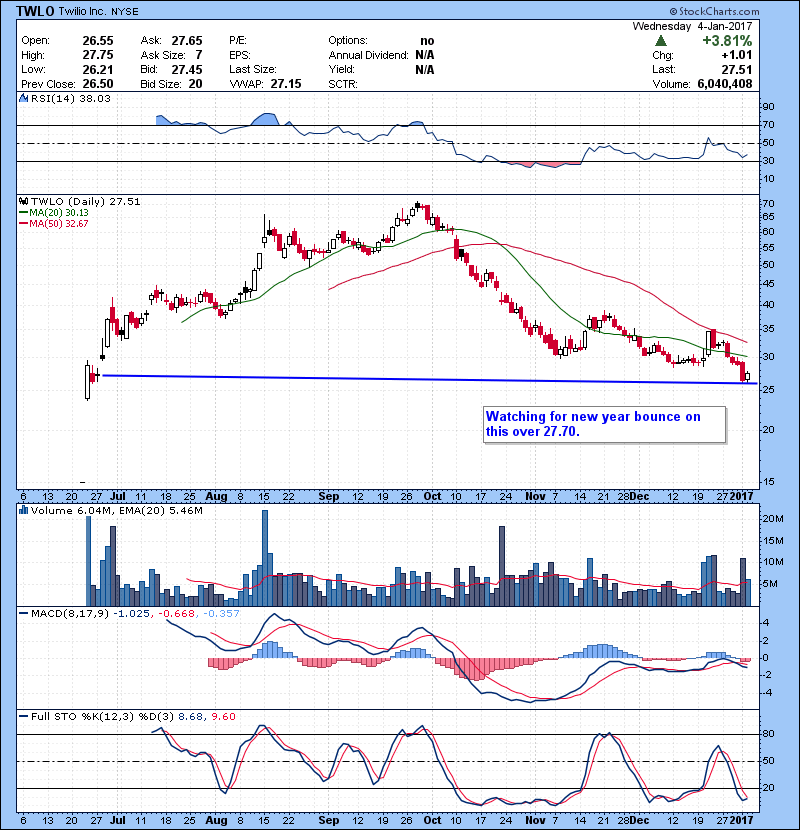Screen dimensions: 800x830
Task: Click the Ask Size value 7
Action: [199, 55]
